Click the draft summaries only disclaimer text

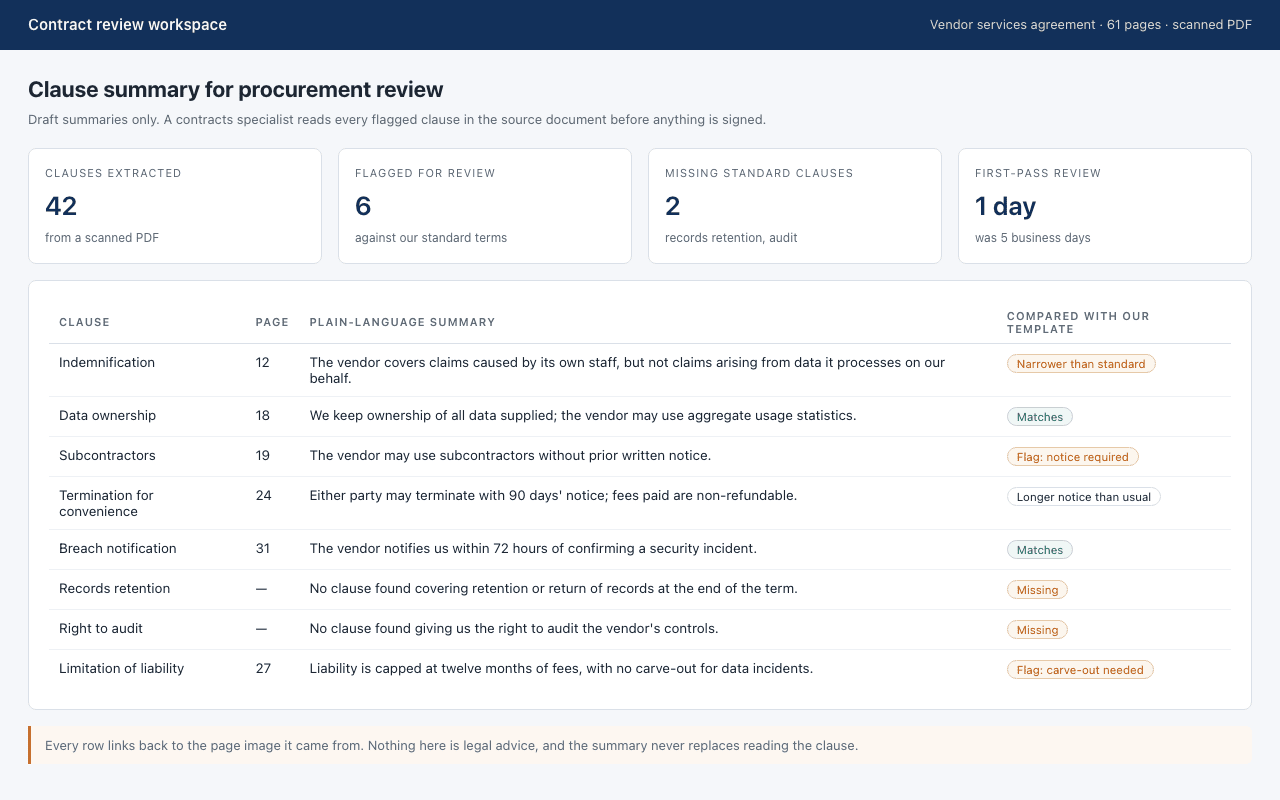[x=397, y=120]
